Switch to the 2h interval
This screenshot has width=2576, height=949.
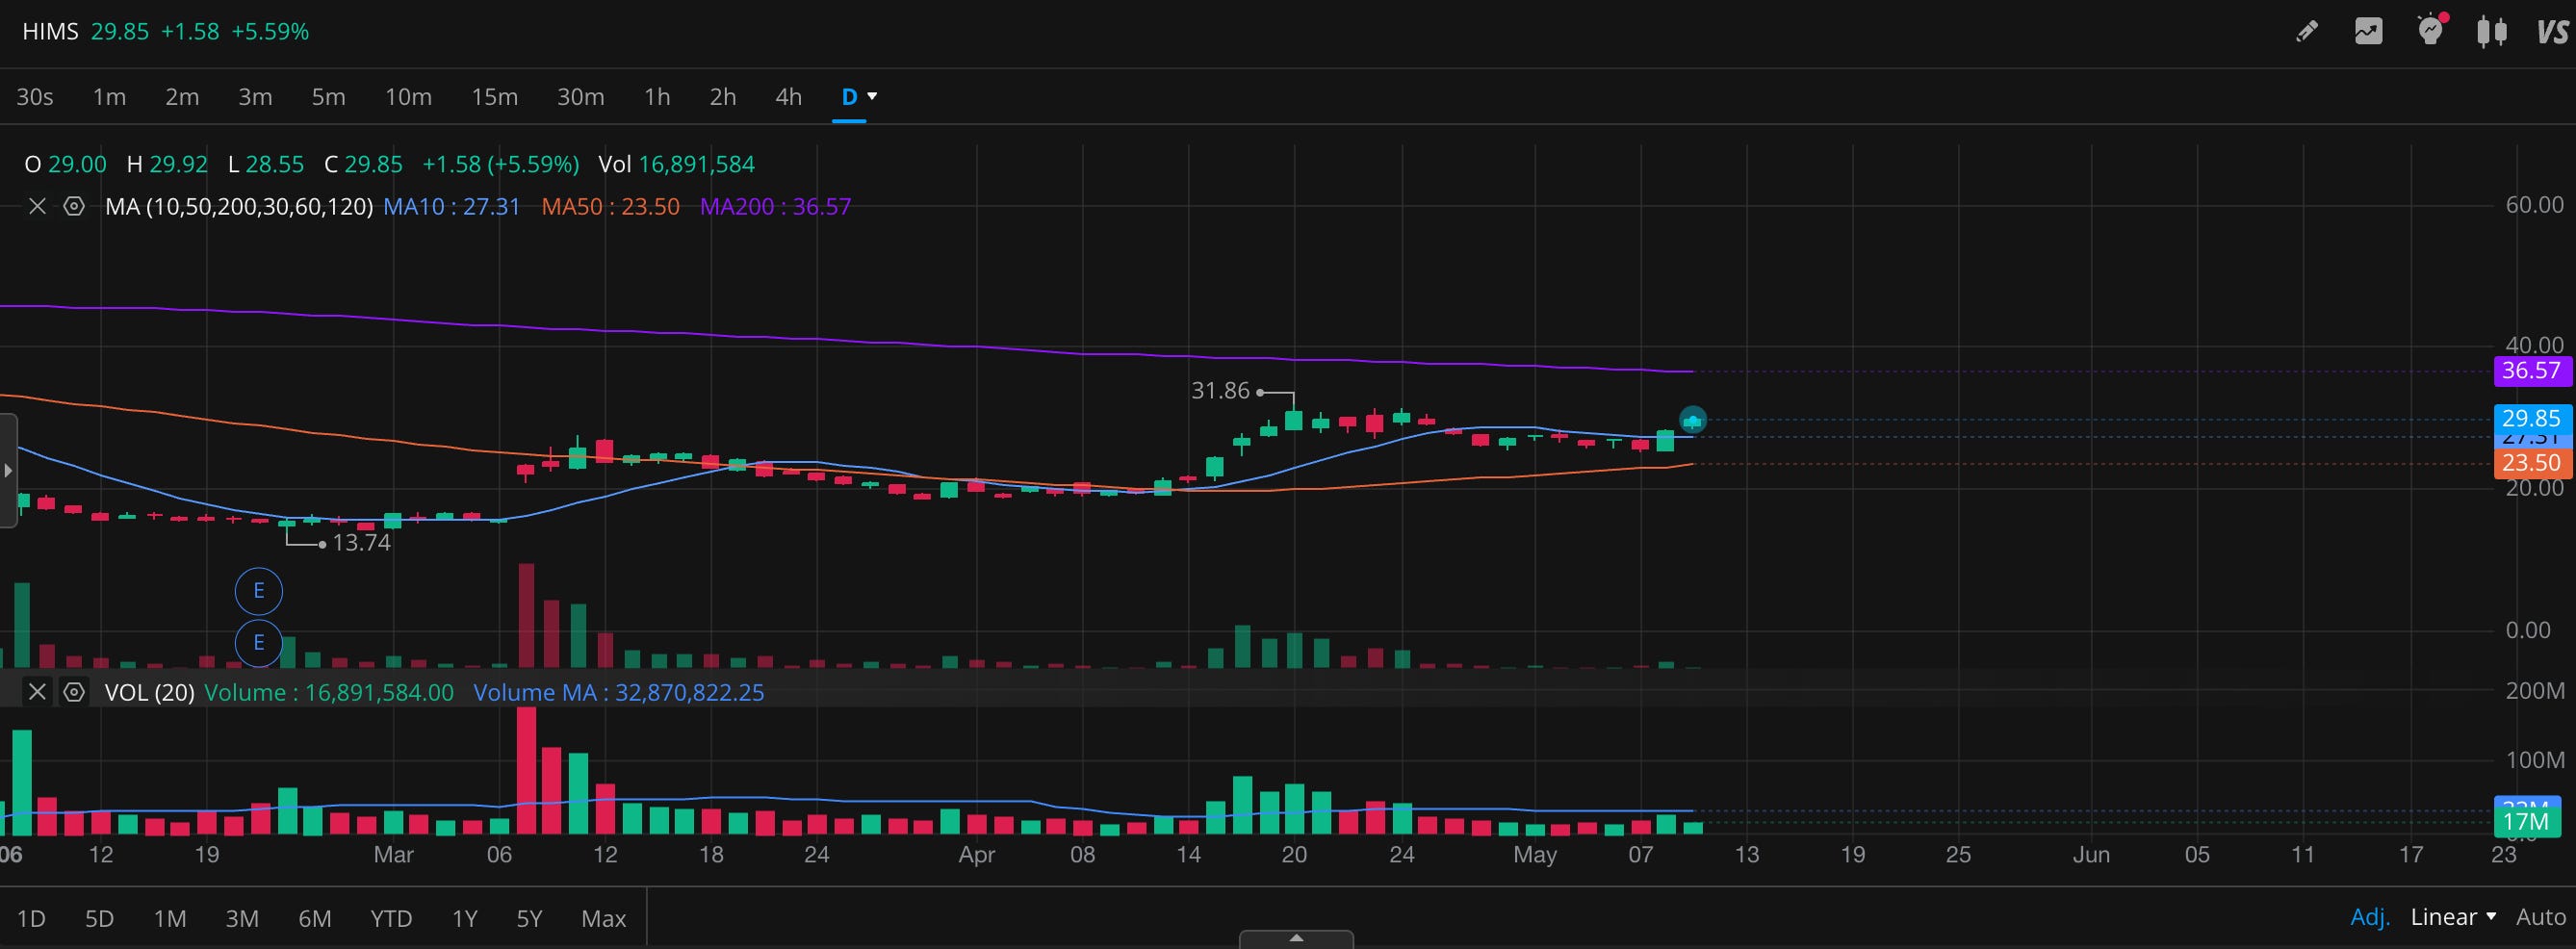pyautogui.click(x=723, y=97)
